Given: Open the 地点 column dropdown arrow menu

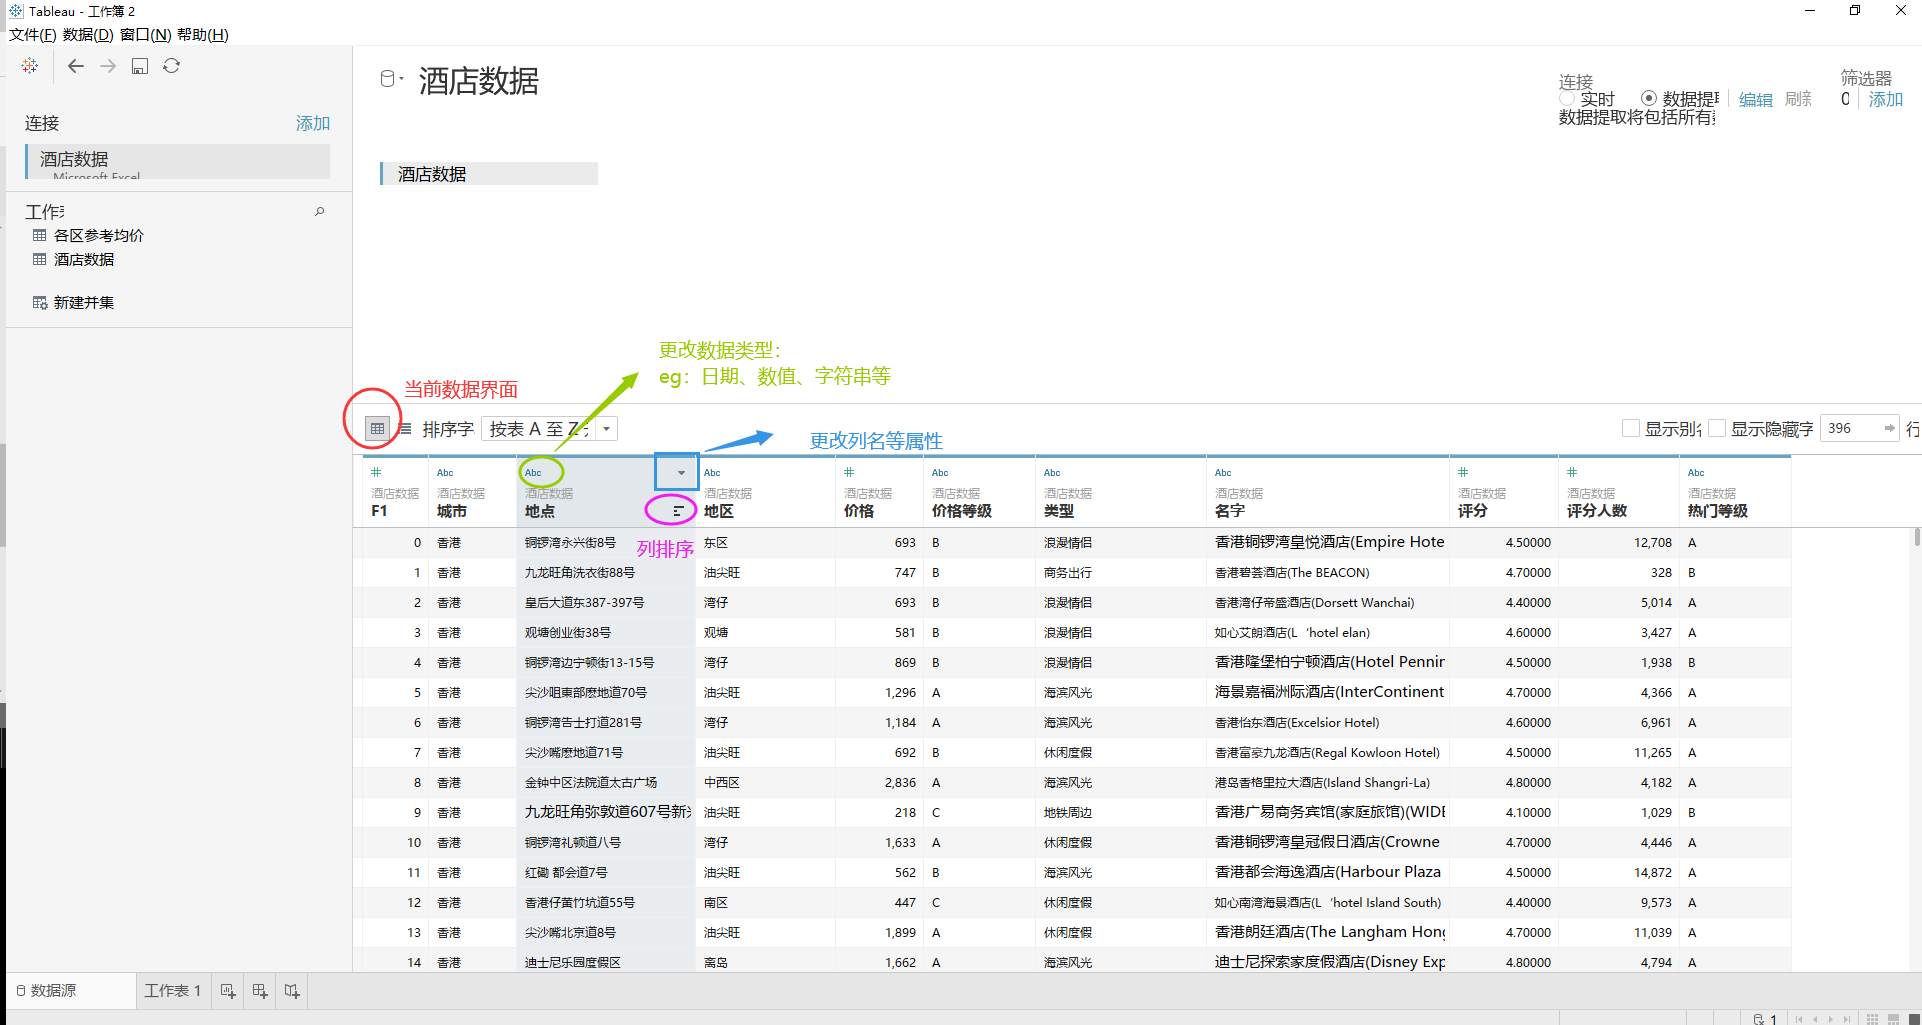Looking at the screenshot, I should coord(681,472).
